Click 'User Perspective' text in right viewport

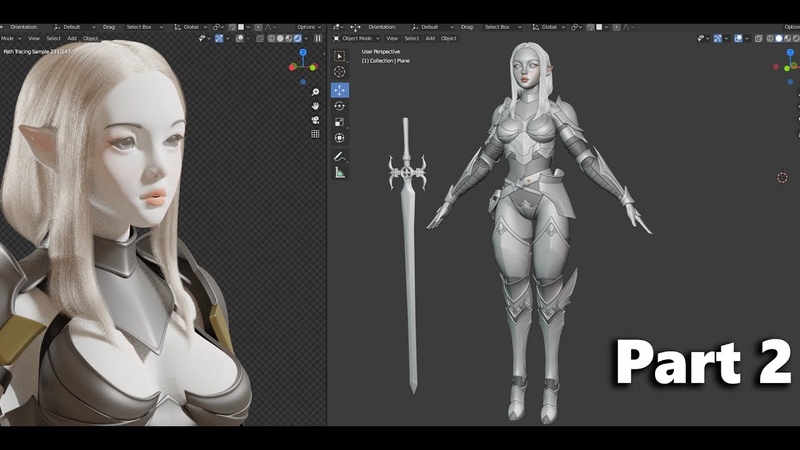(381, 52)
